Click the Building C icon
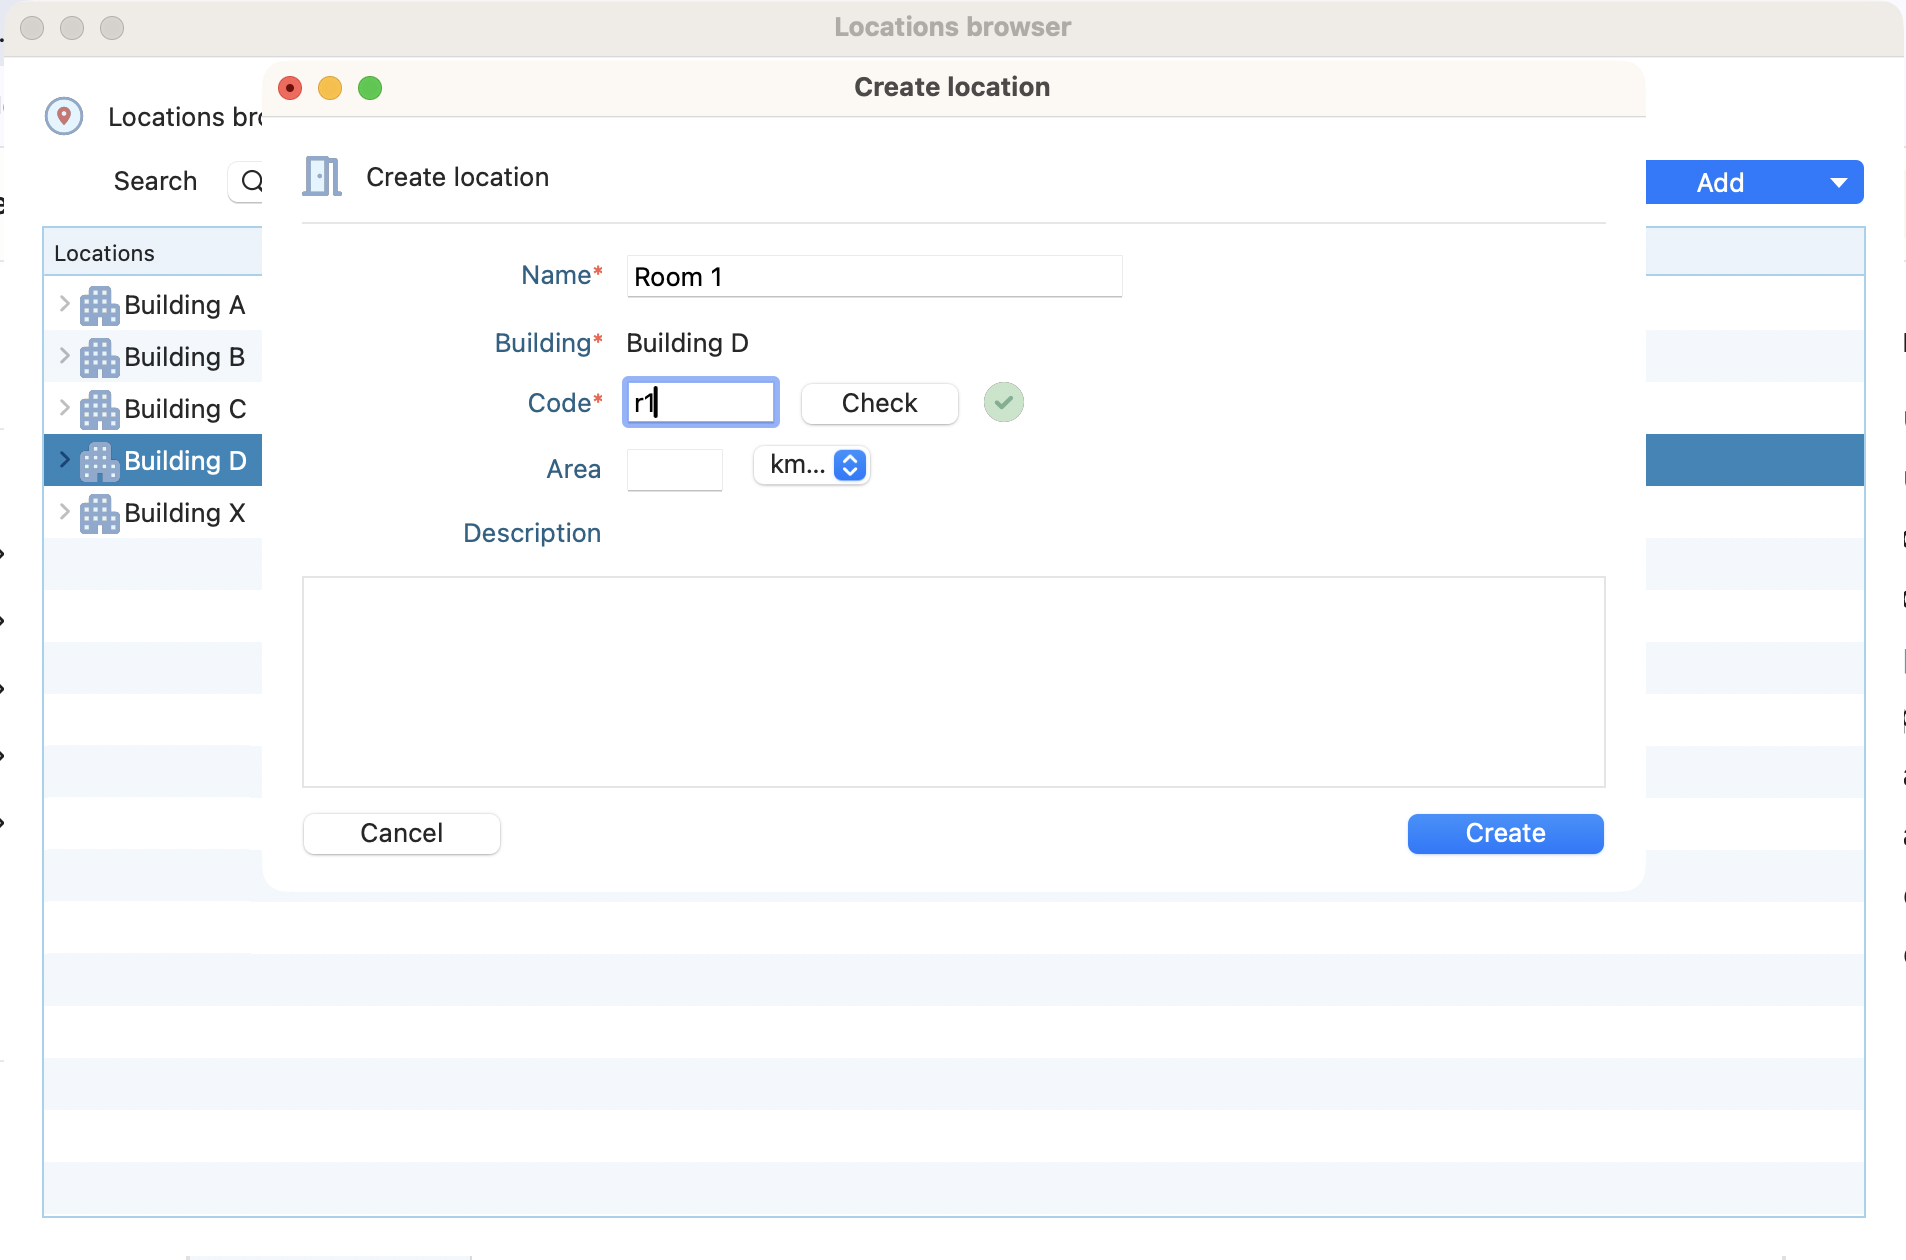The height and width of the screenshot is (1260, 1906). tap(99, 410)
